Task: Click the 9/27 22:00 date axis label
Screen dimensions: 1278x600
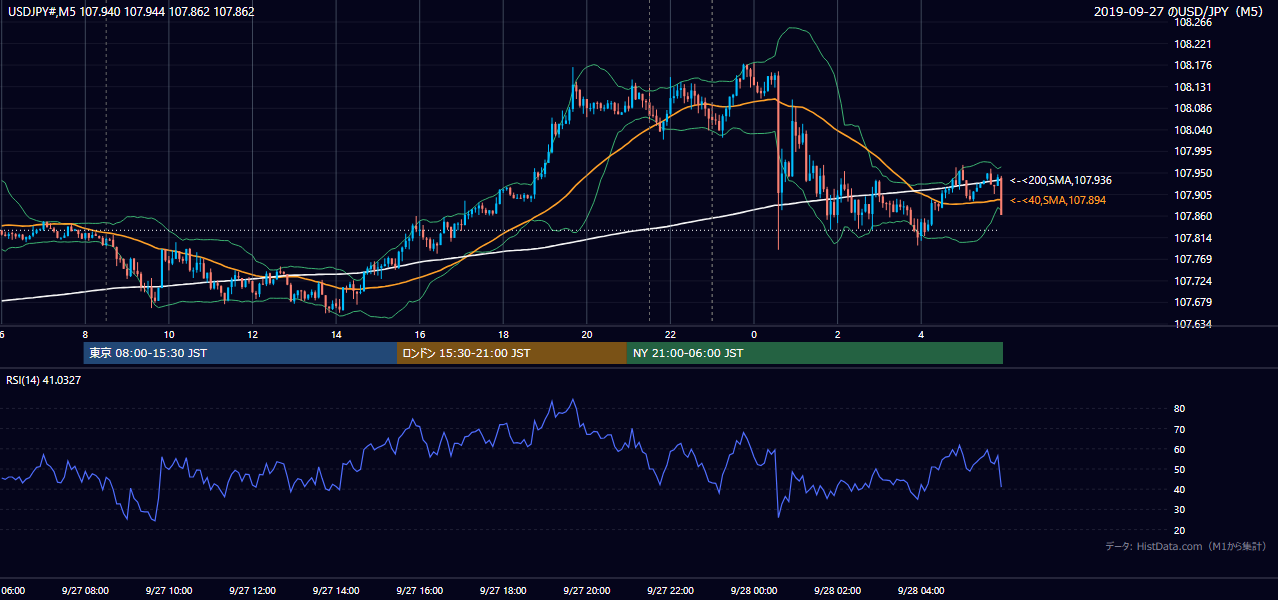Action: click(670, 591)
